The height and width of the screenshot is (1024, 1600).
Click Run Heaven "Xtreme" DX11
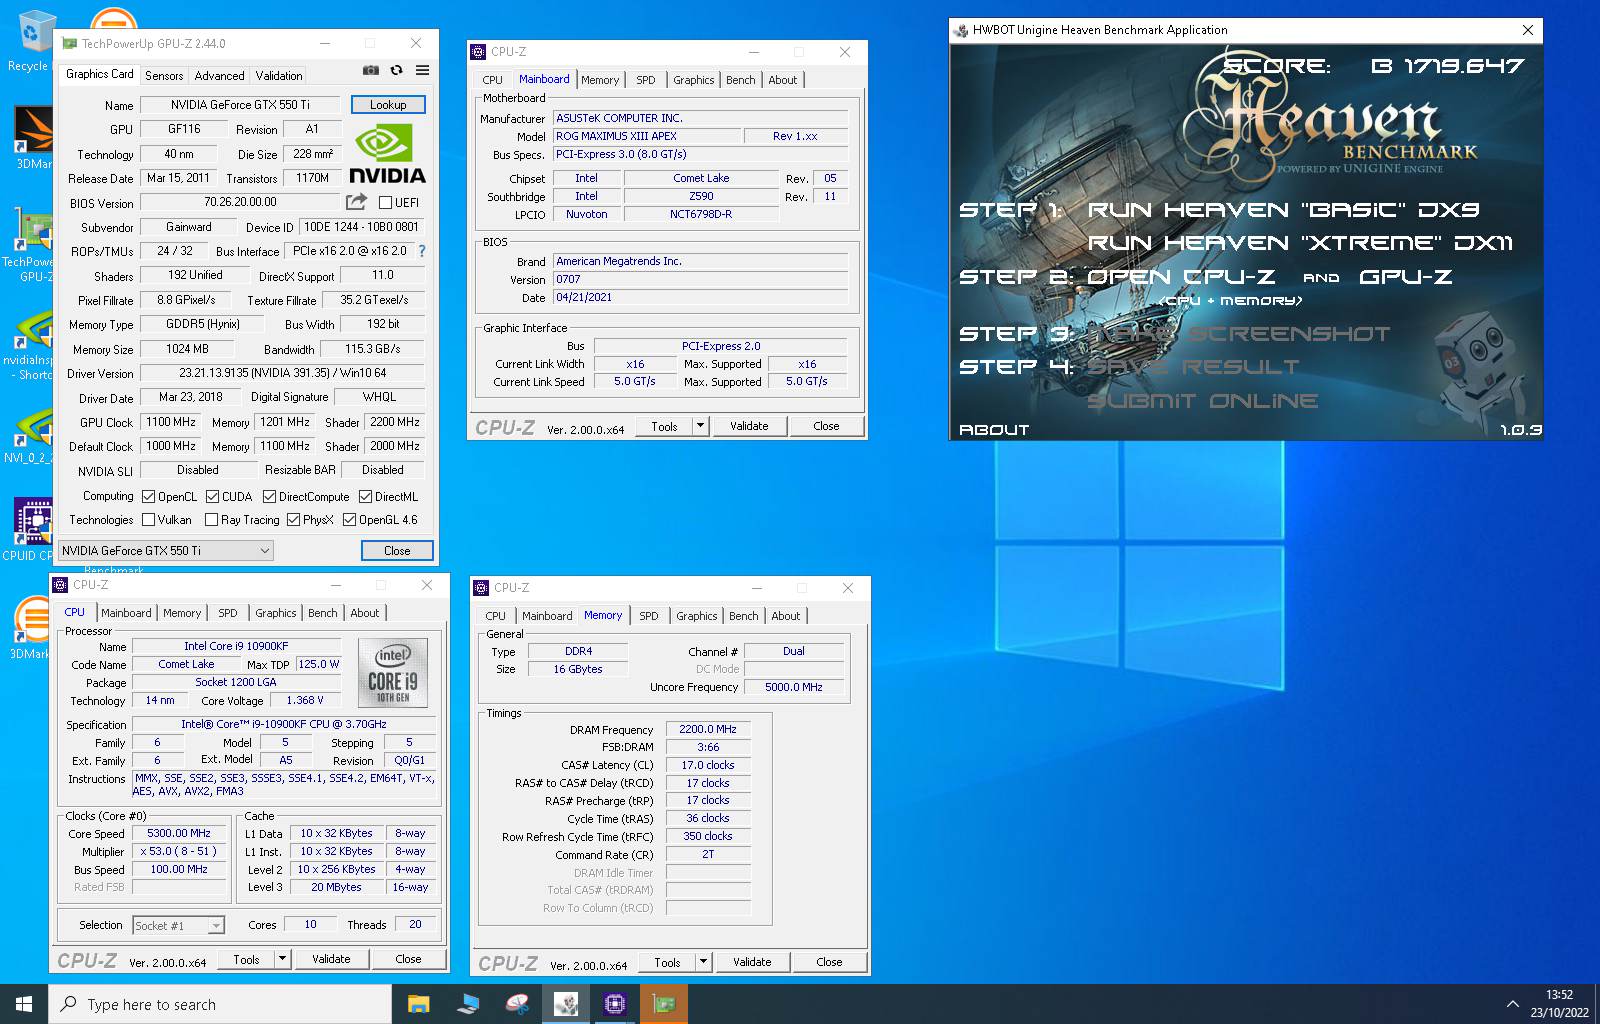point(1300,243)
